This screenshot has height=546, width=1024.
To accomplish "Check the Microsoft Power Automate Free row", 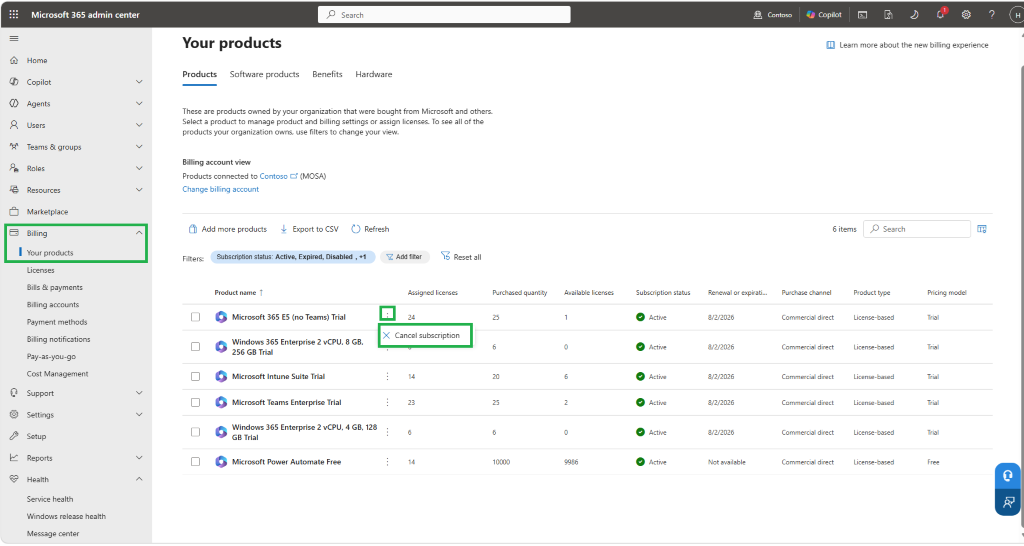I will click(195, 462).
